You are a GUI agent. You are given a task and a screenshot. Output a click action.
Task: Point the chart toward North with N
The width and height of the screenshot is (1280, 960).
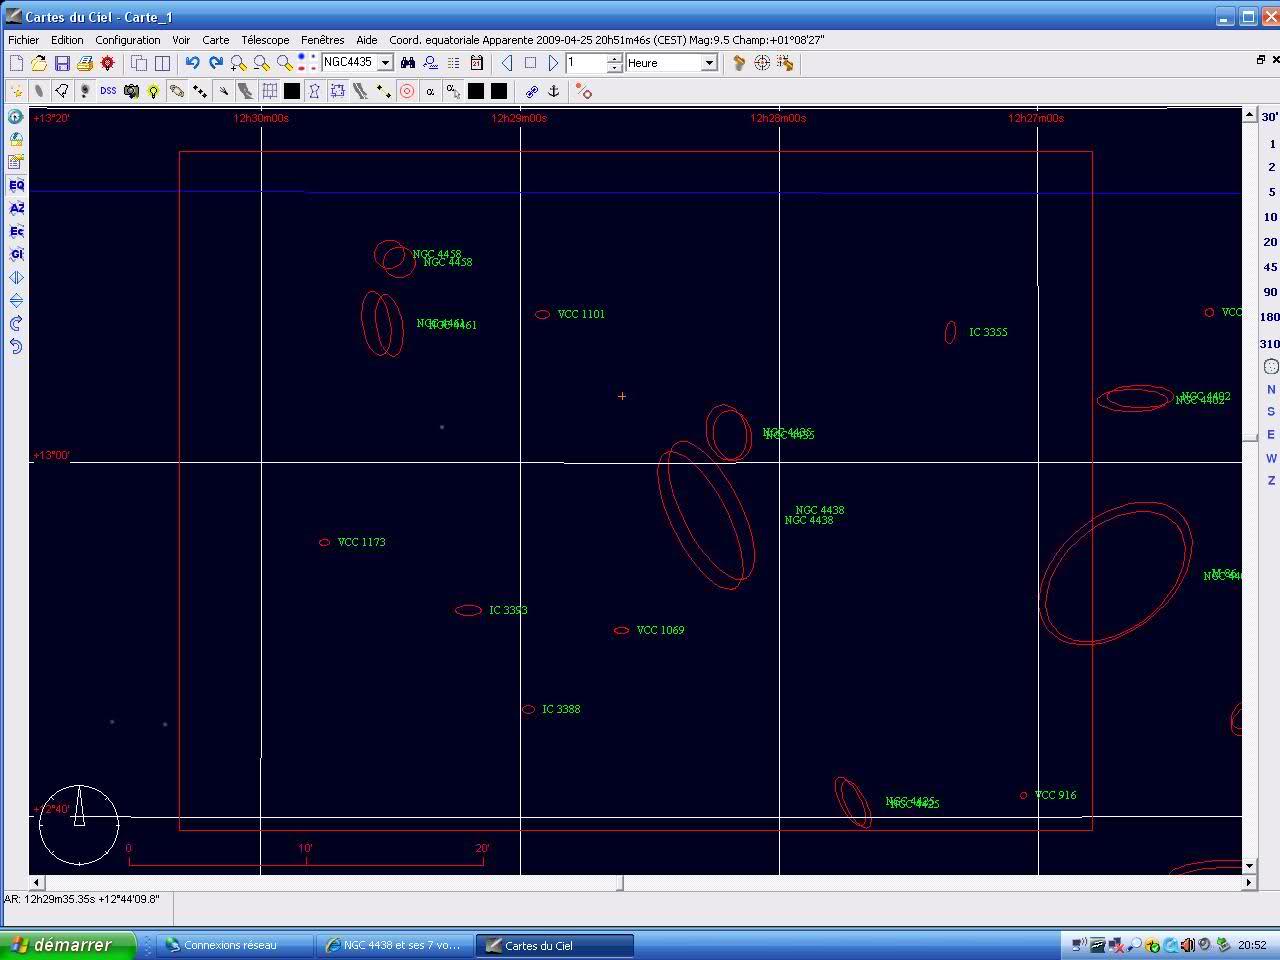(x=1271, y=389)
